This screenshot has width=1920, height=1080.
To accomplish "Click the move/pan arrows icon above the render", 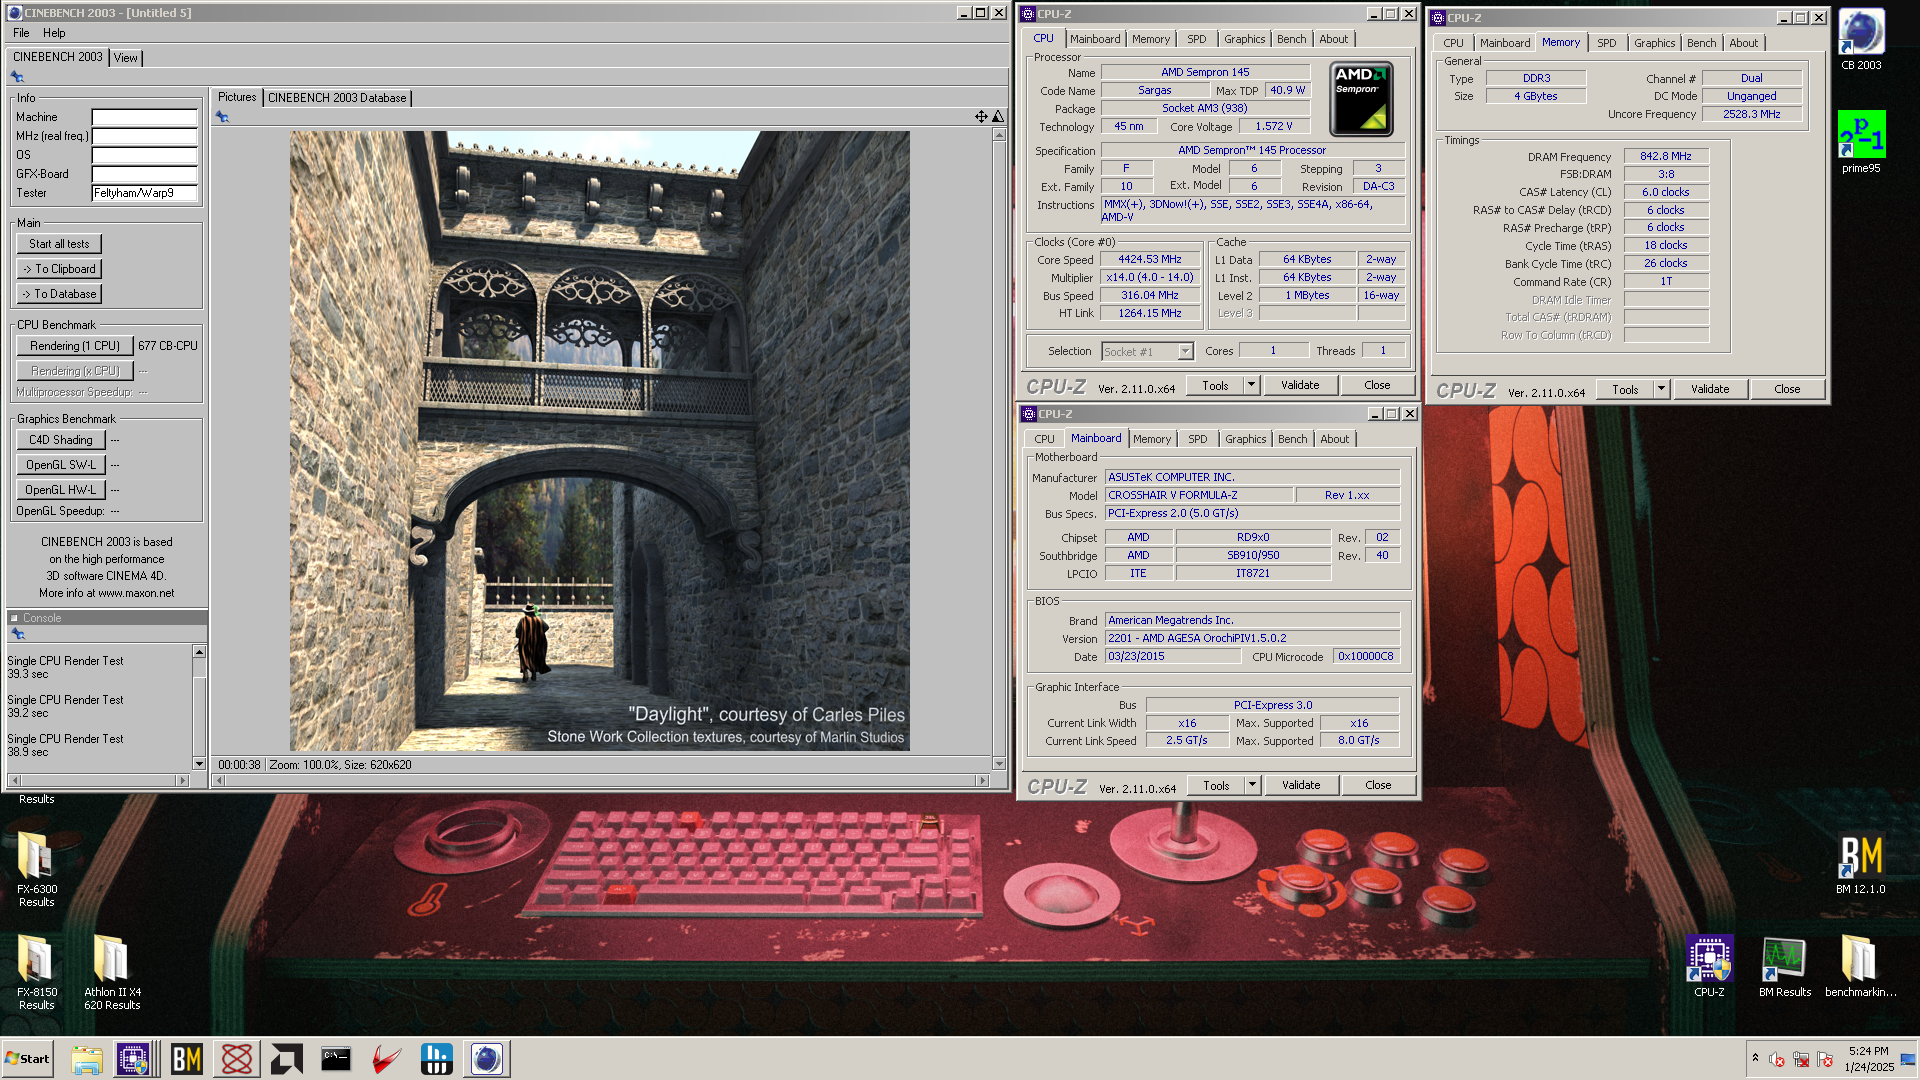I will coord(981,117).
